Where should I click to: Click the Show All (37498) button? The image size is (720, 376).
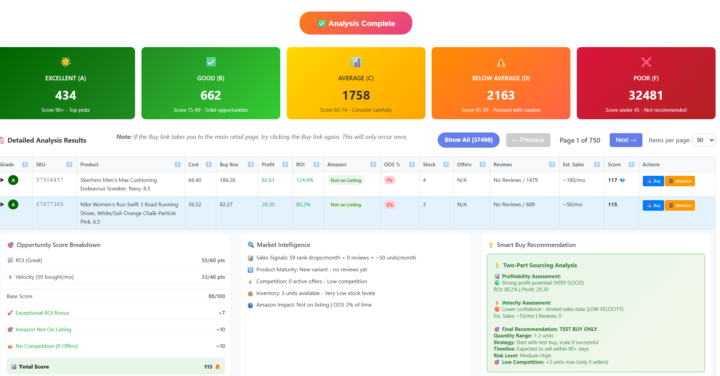point(468,140)
